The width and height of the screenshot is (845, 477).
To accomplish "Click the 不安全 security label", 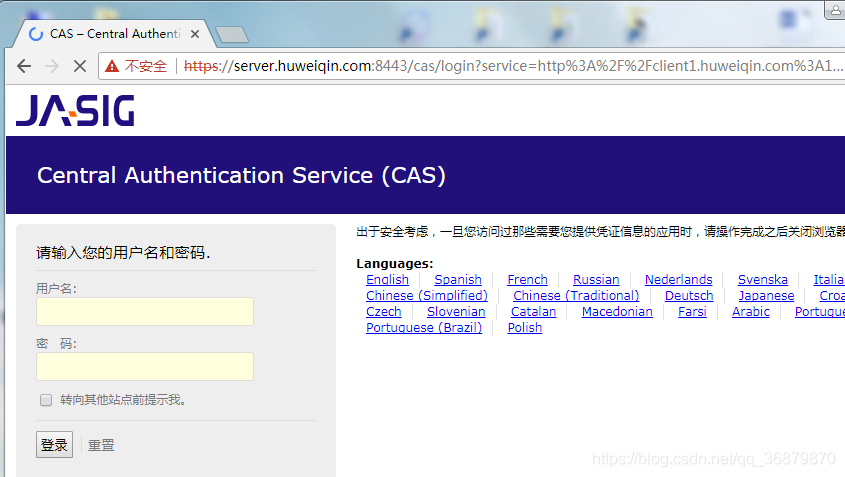I will (146, 66).
